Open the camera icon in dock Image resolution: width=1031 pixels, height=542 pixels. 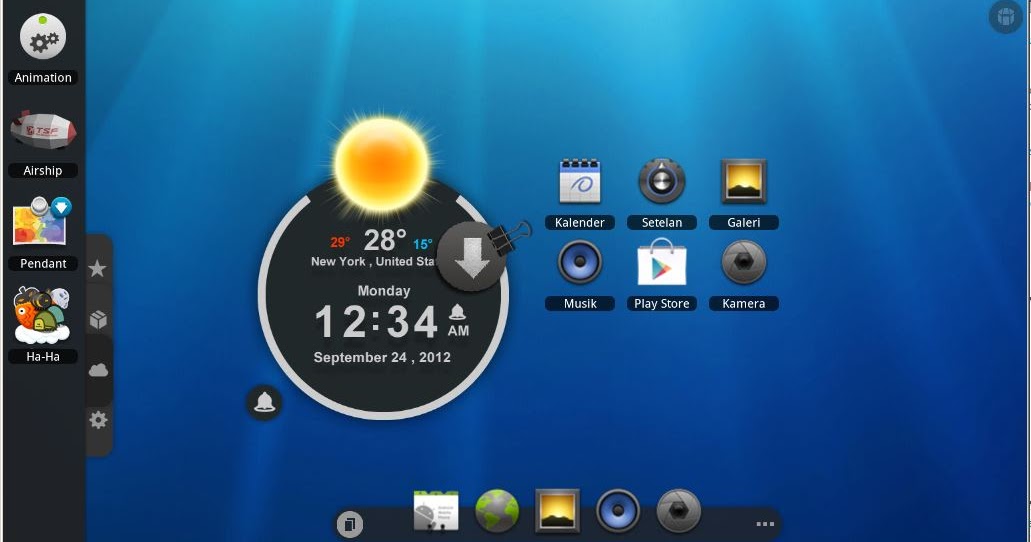tap(679, 510)
